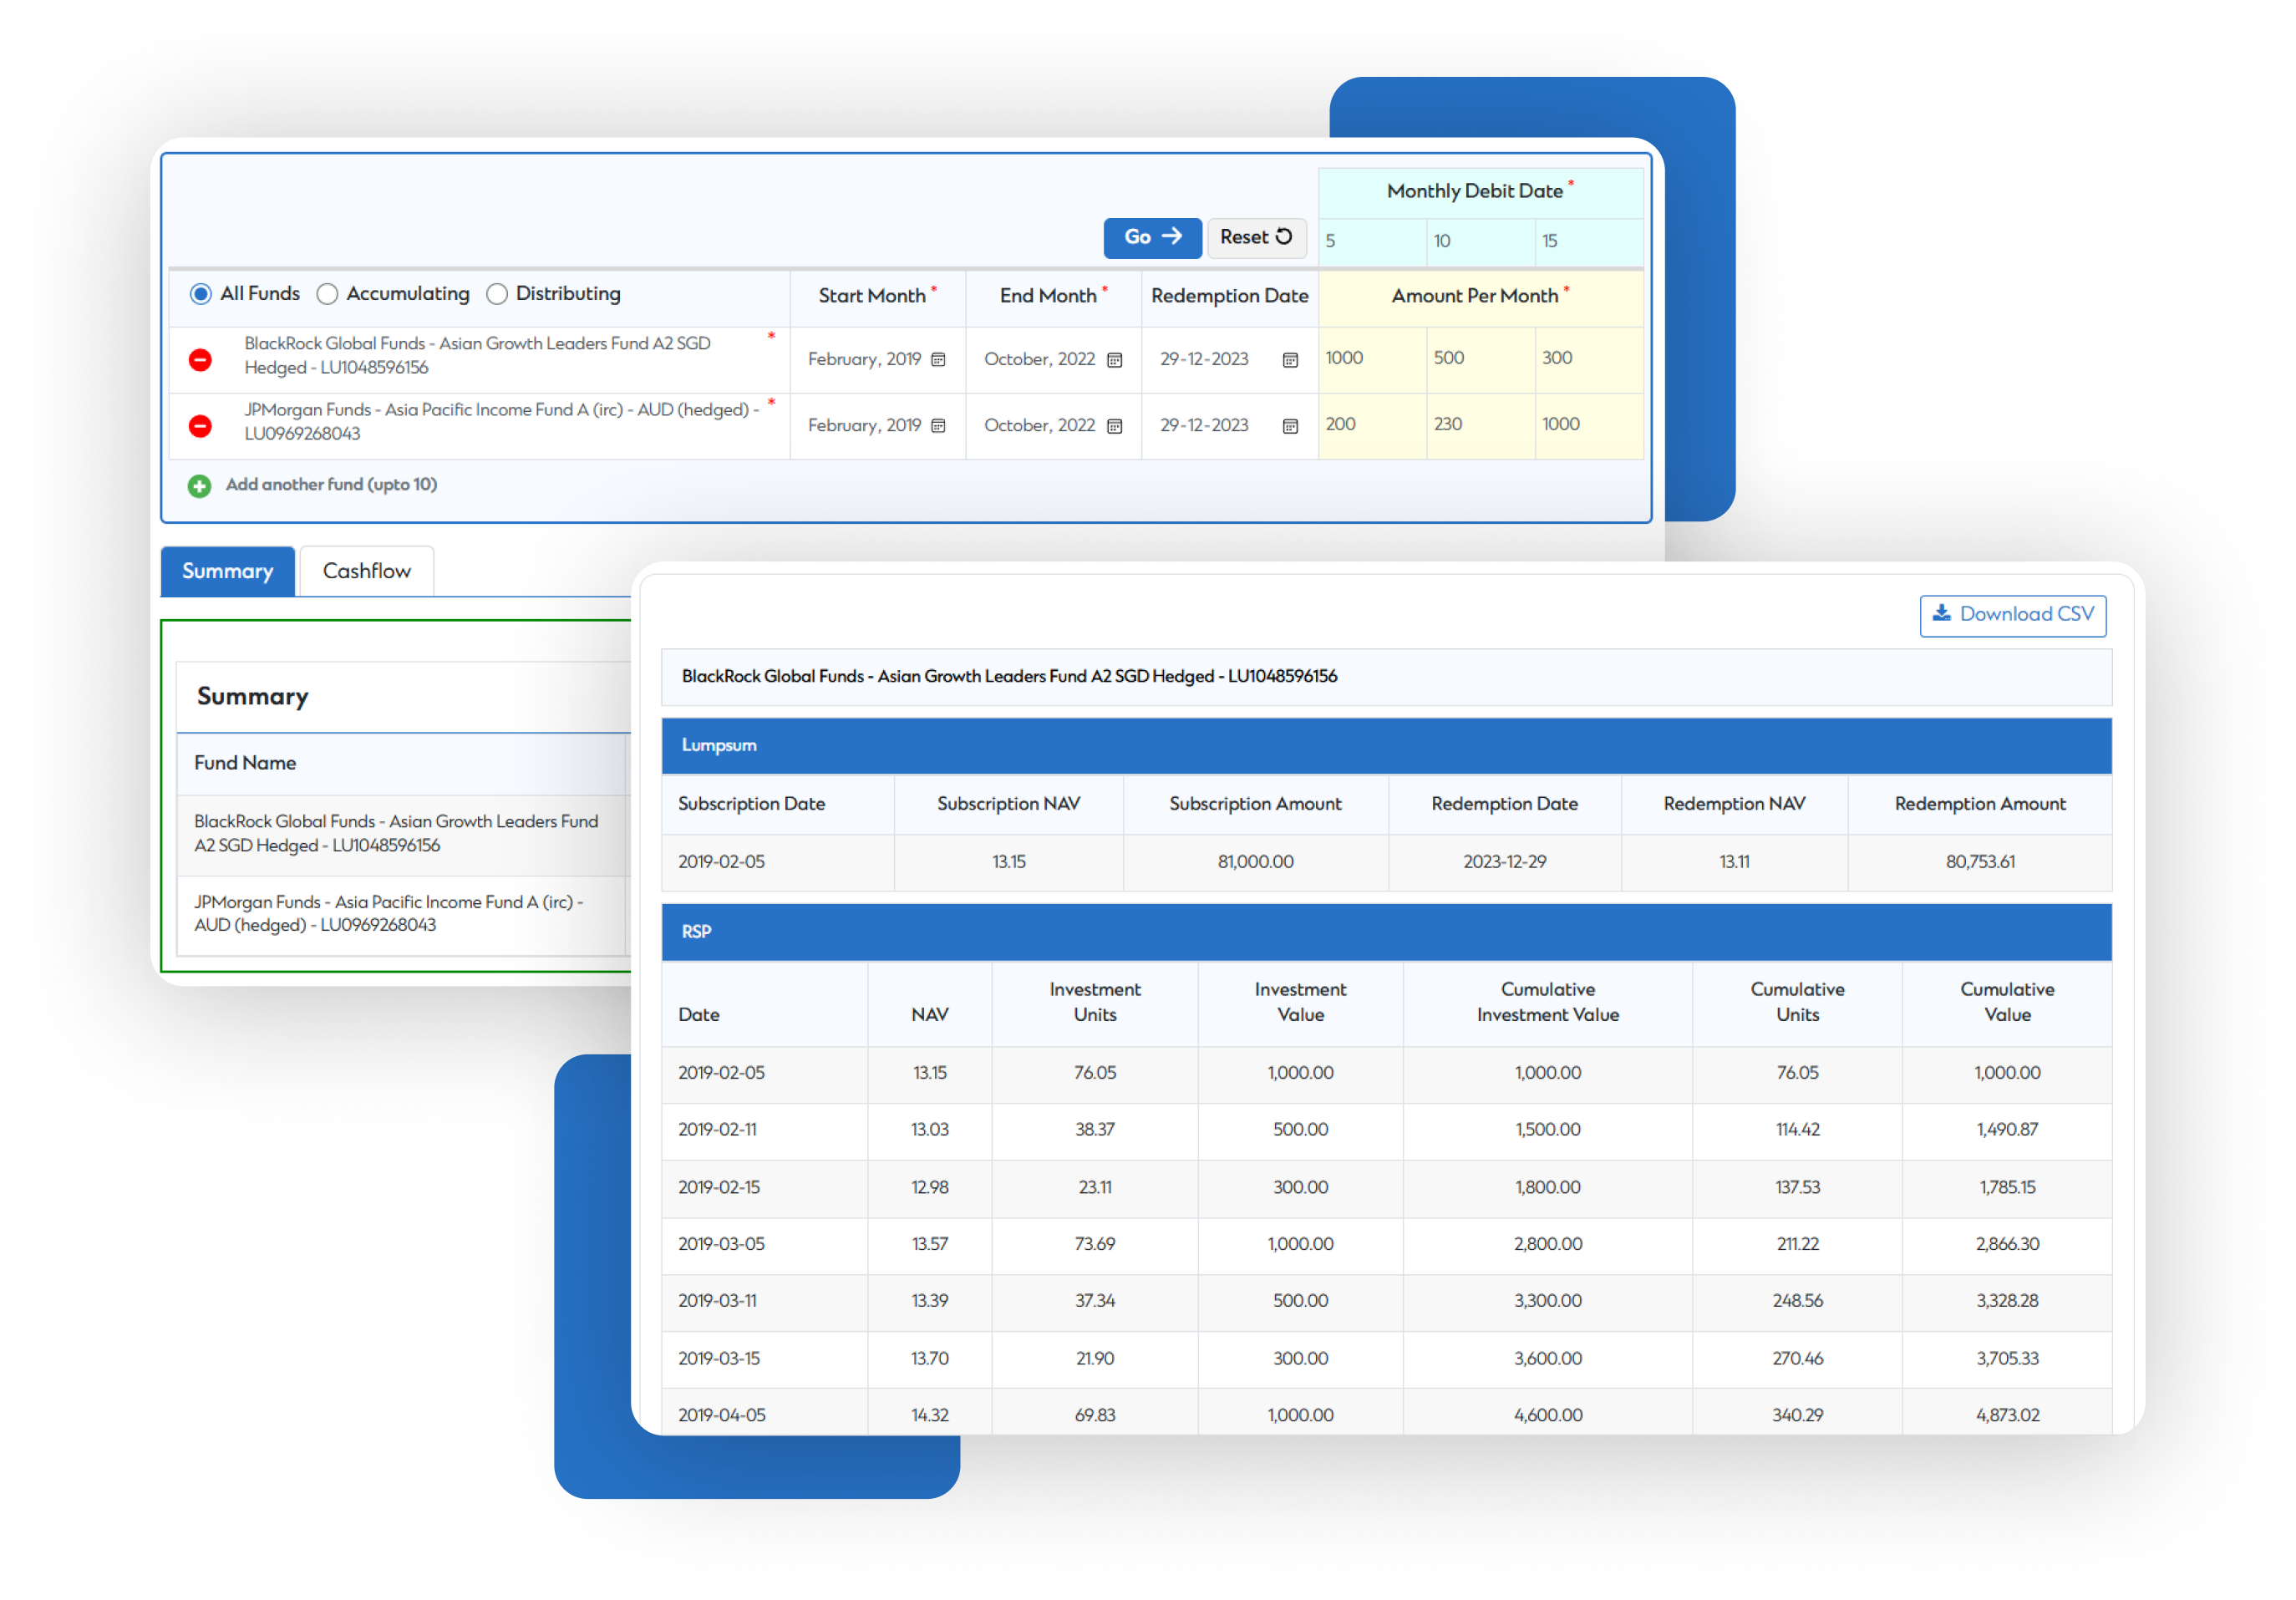Click Cumulative Value 1,490.87
This screenshot has height=1600, width=2296.
click(x=2006, y=1130)
